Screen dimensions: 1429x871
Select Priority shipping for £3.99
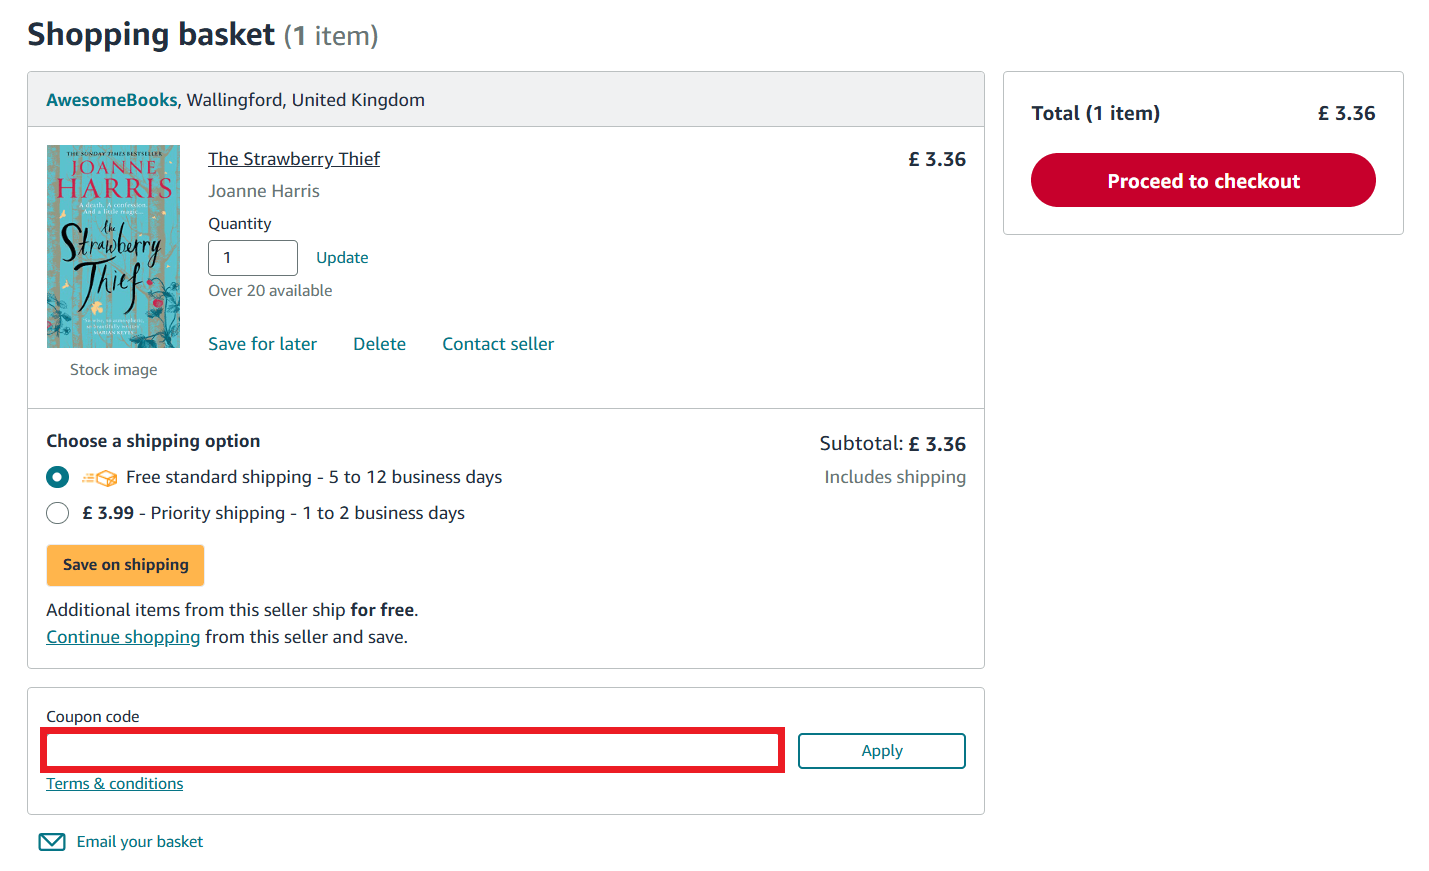click(x=57, y=513)
